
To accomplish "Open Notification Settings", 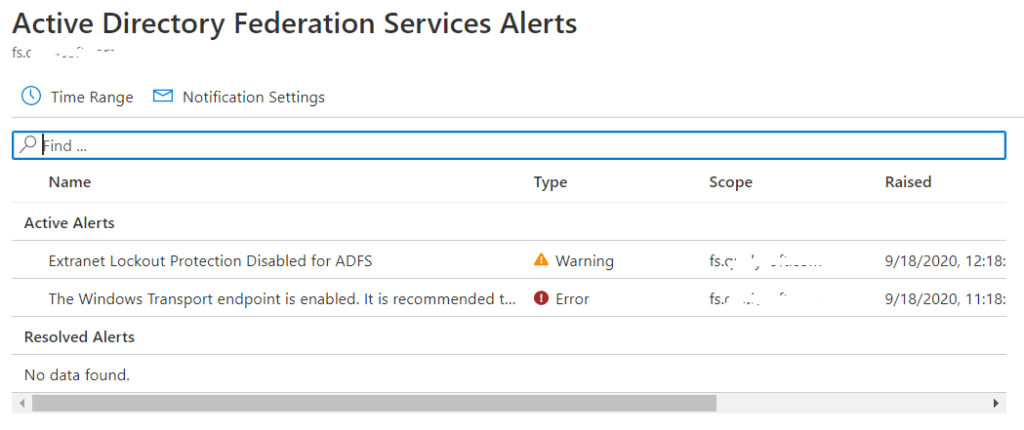I will pos(253,97).
